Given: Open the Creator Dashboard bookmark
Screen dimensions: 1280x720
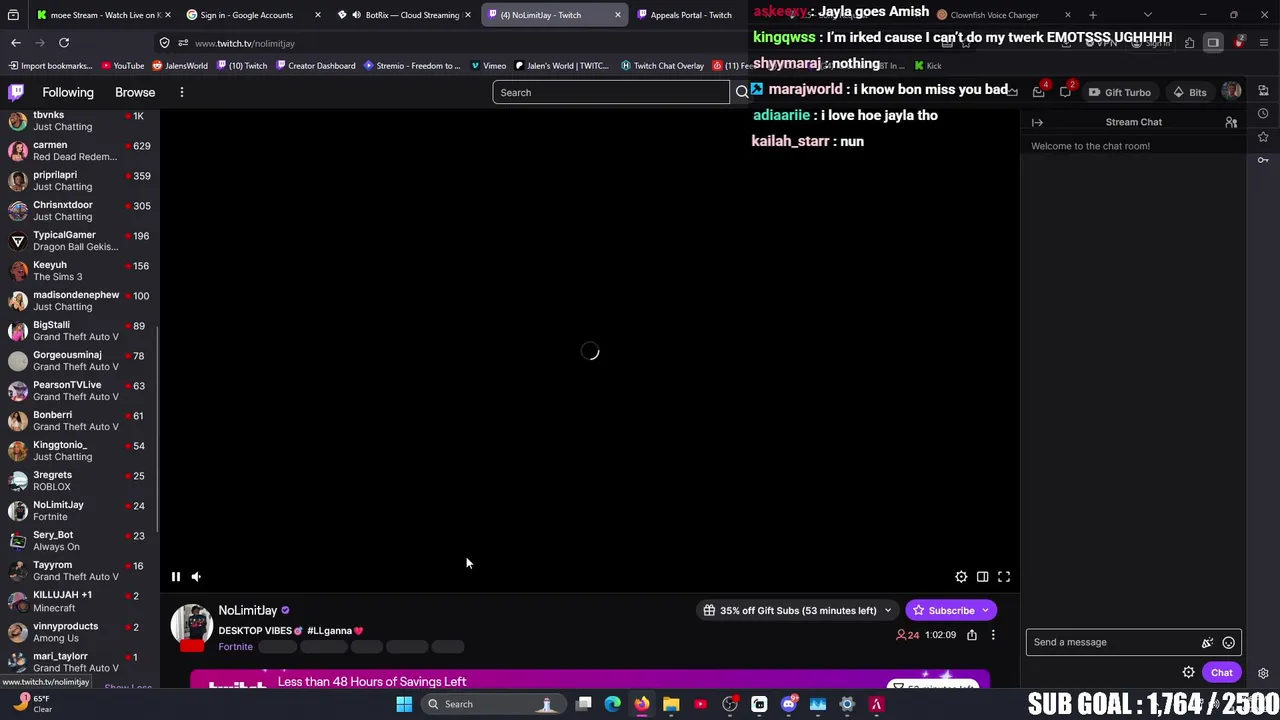Looking at the screenshot, I should (315, 66).
